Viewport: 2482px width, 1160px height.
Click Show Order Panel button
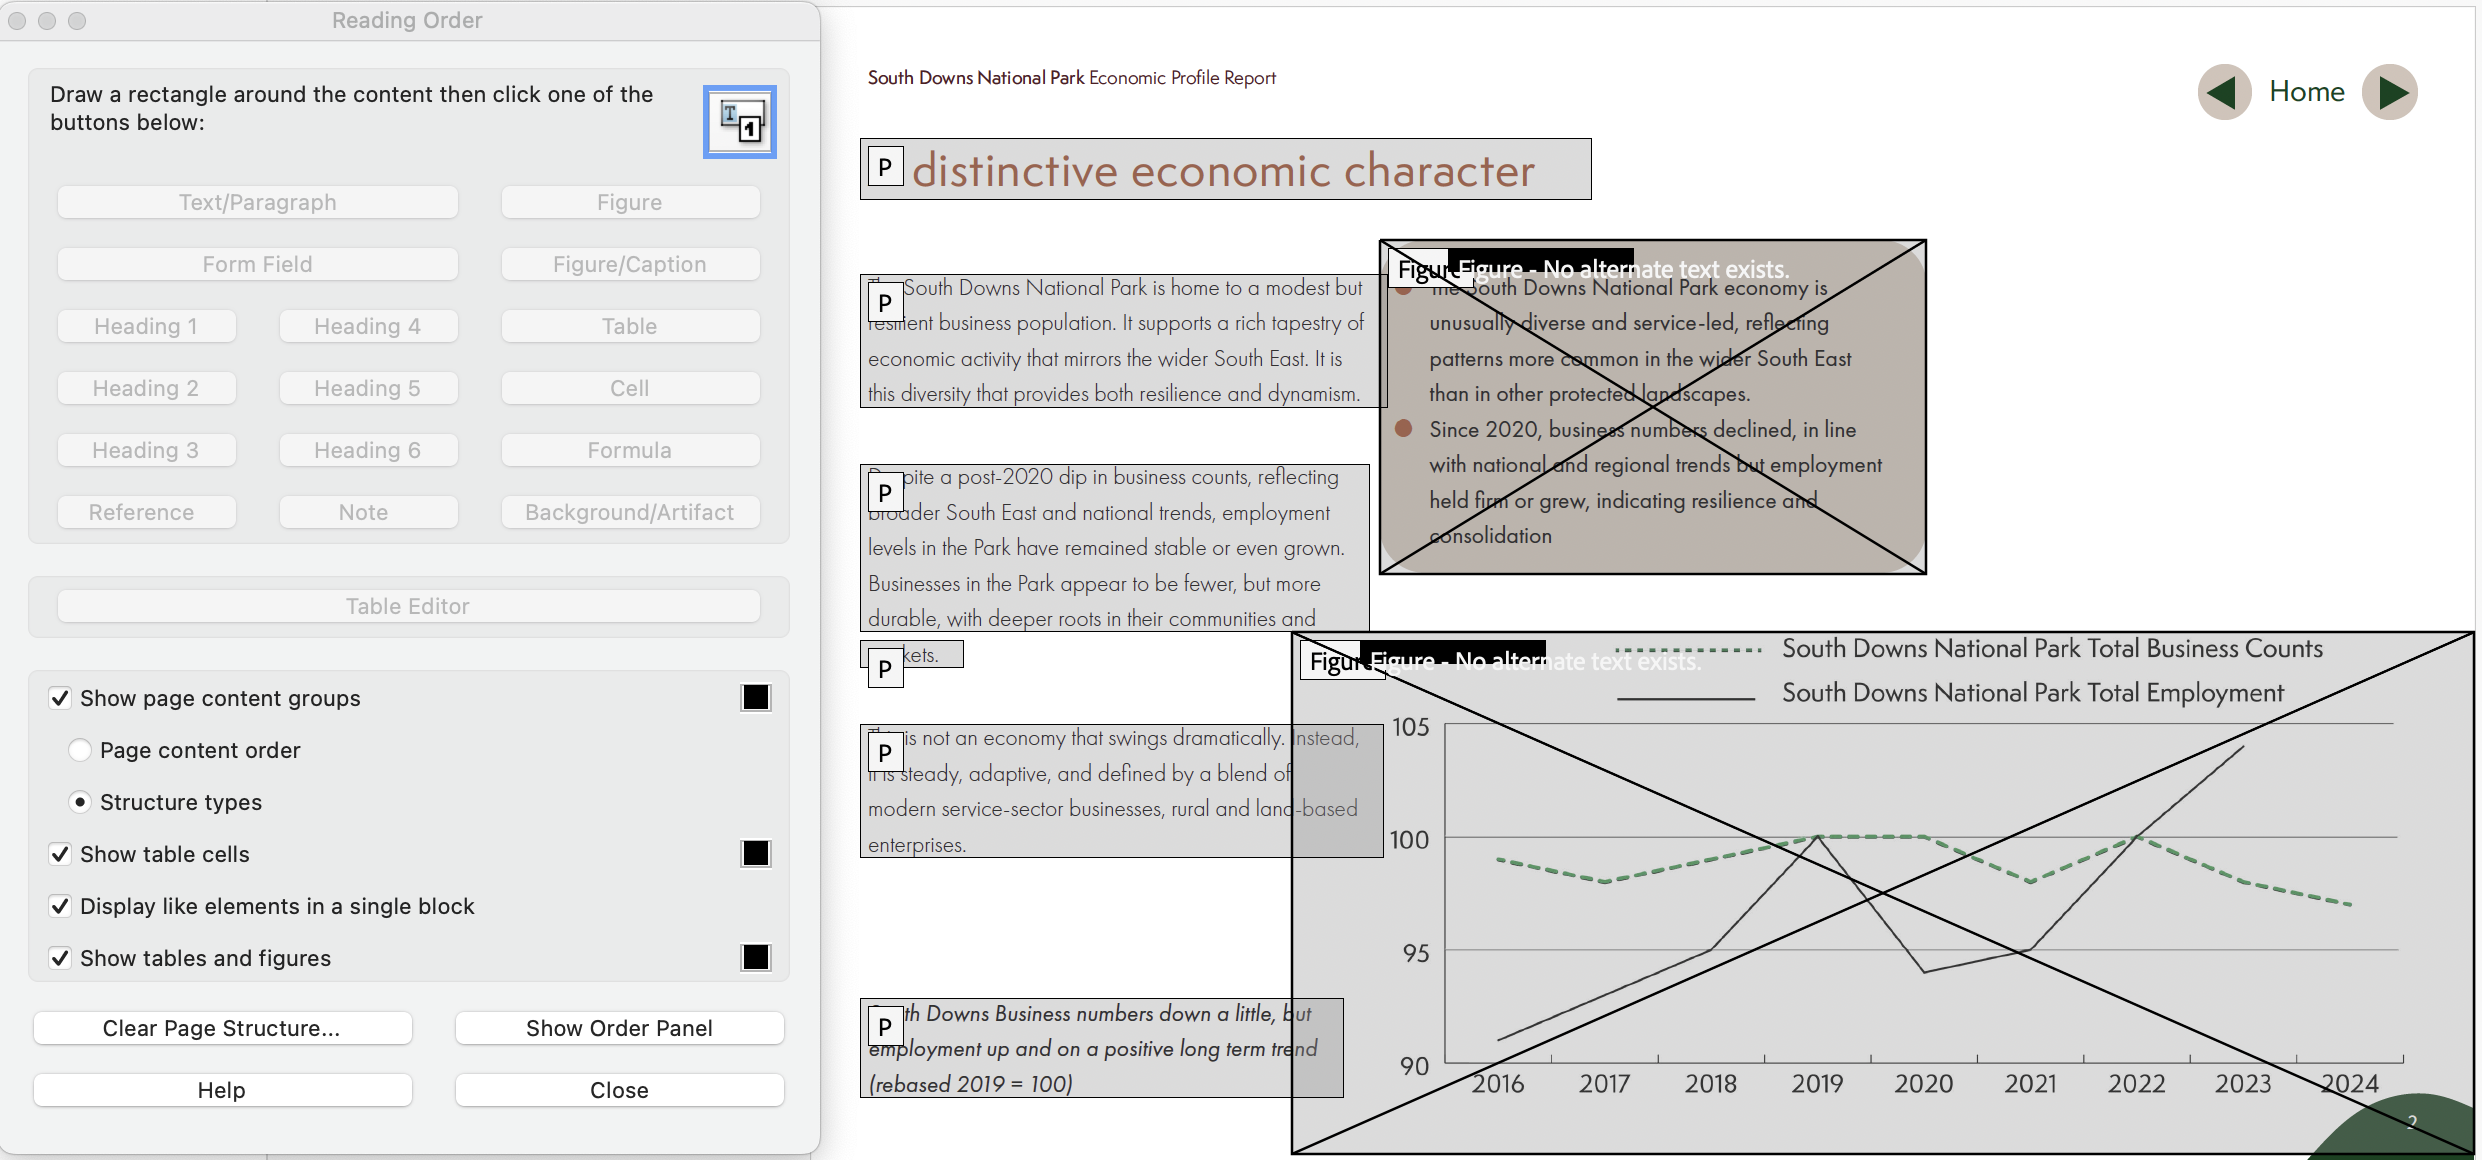point(620,1028)
